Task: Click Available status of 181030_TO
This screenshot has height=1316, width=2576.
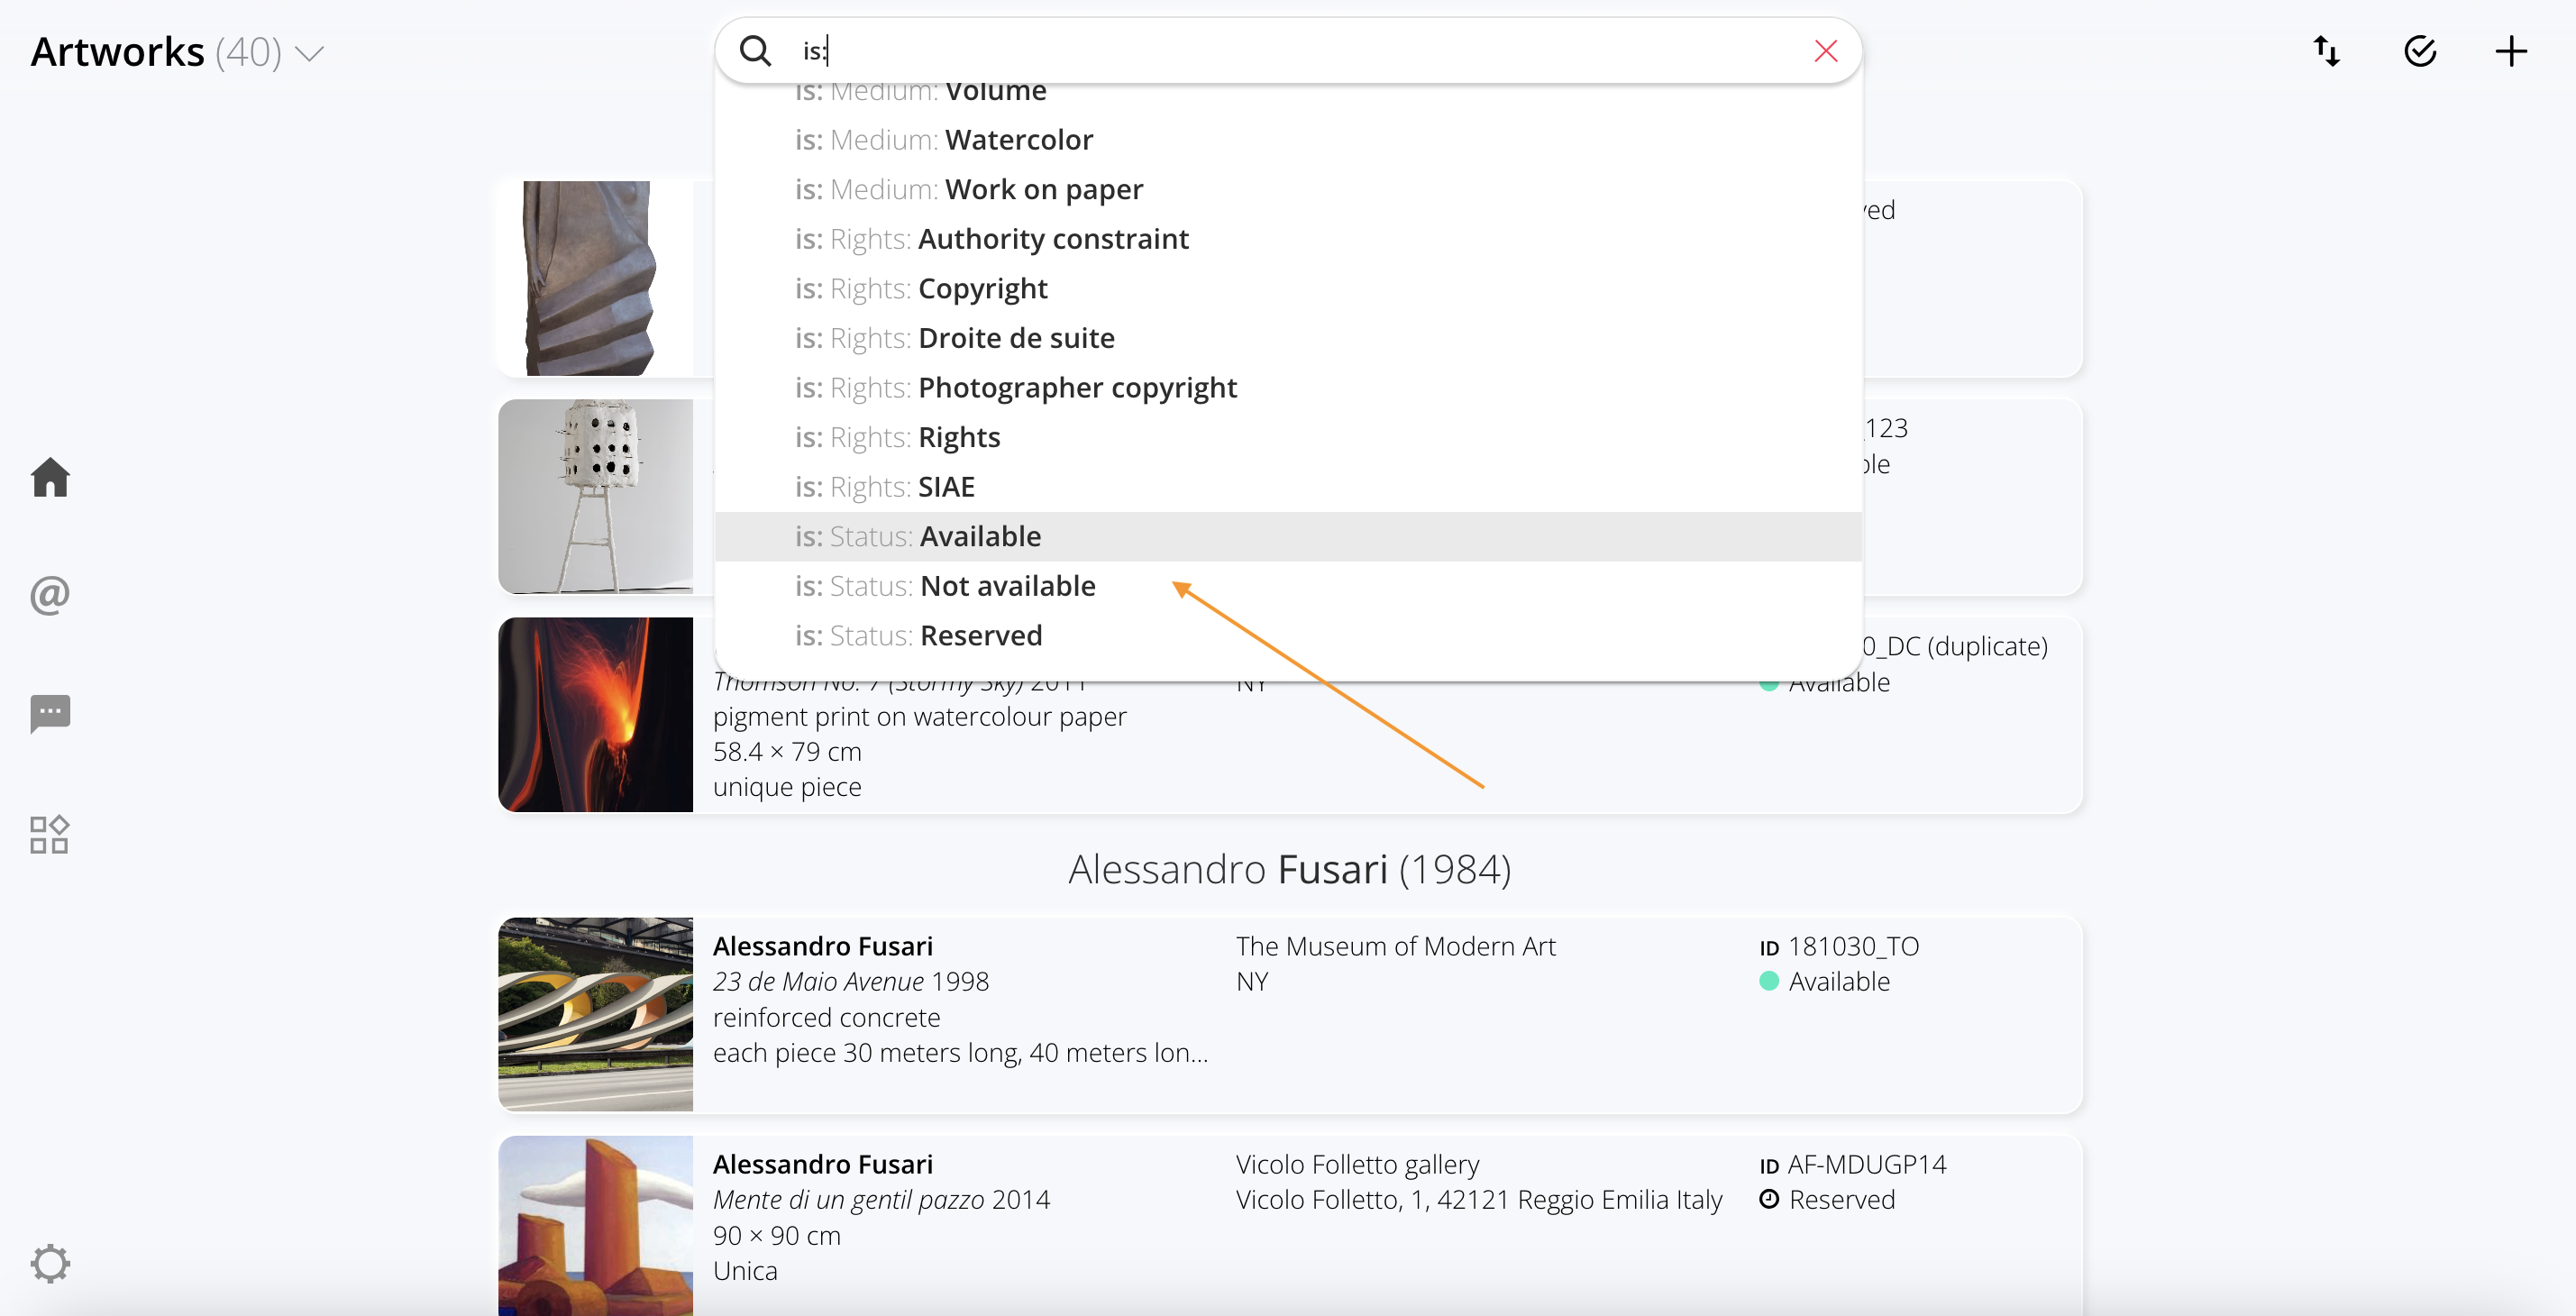Action: coord(1825,982)
